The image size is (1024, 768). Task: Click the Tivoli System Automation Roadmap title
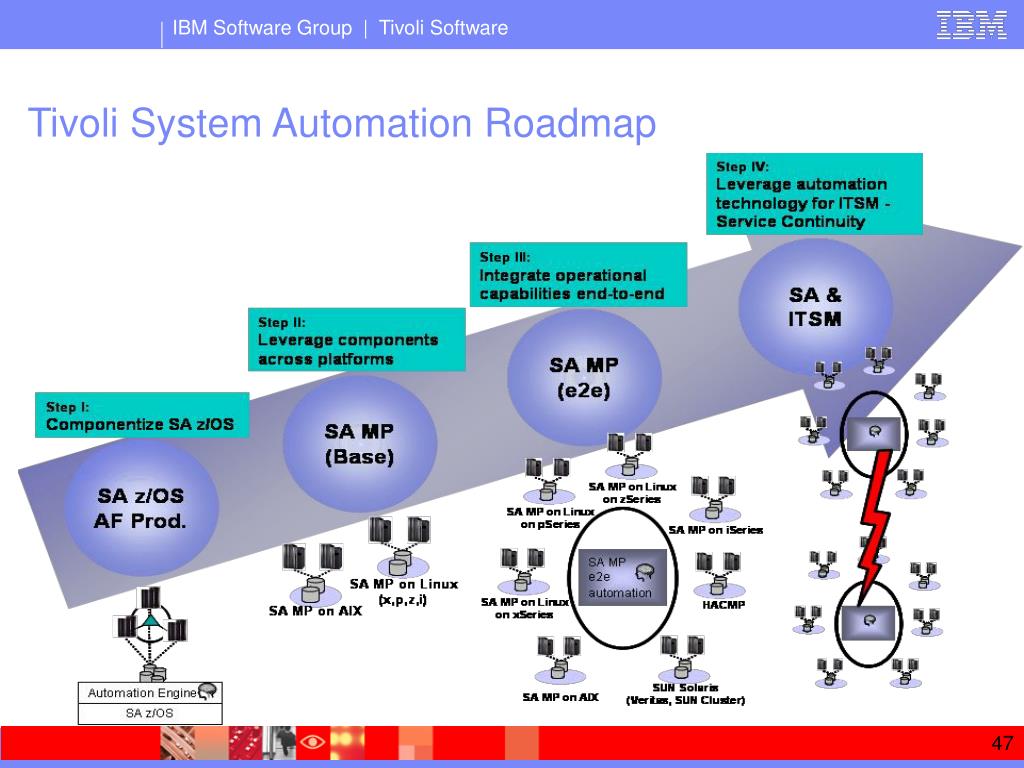pyautogui.click(x=342, y=123)
